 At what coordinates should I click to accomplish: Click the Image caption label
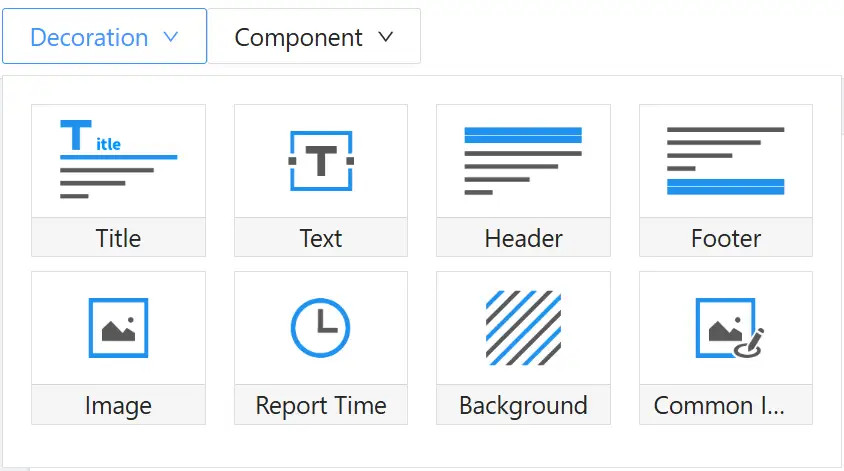click(x=118, y=406)
